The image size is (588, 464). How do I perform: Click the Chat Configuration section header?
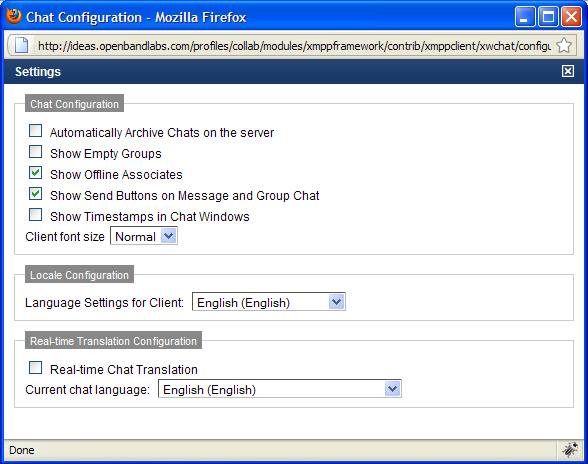[x=74, y=104]
